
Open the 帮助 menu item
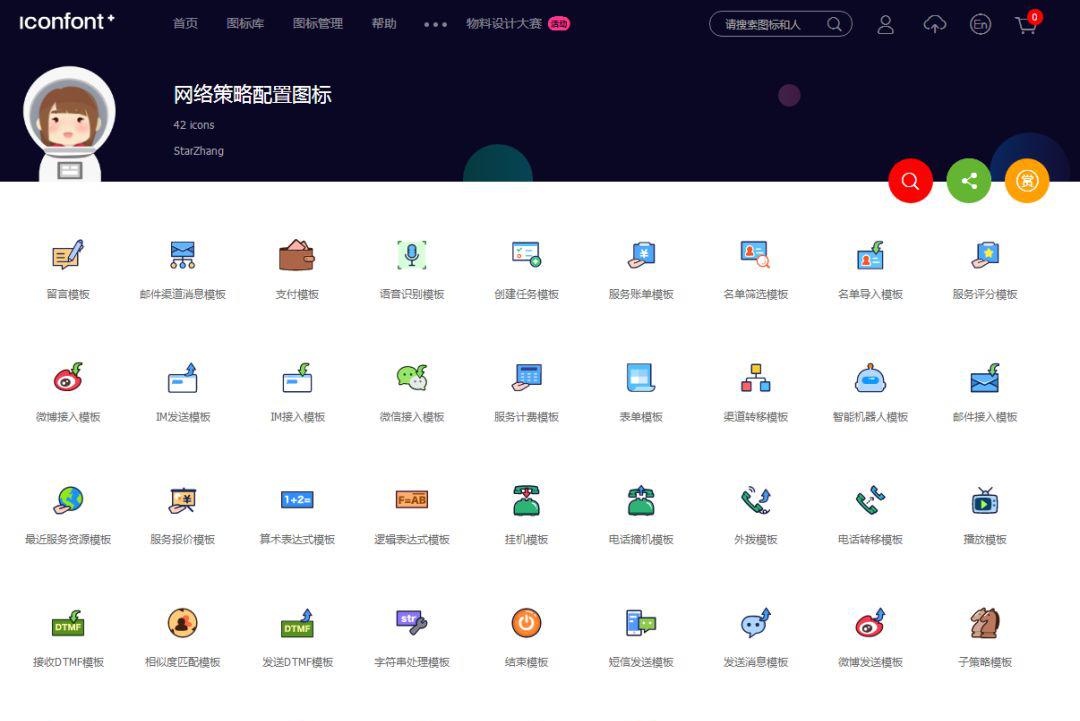384,23
